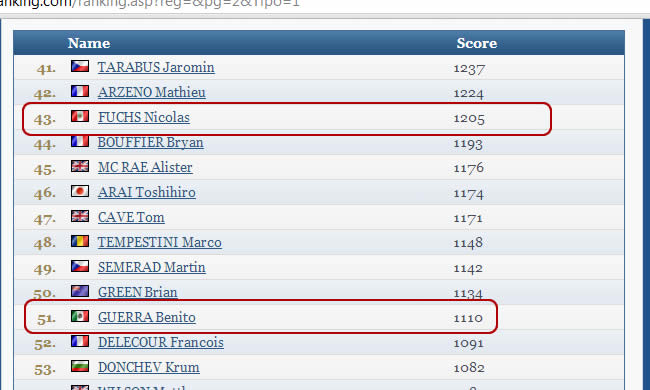This screenshot has width=650, height=390.
Task: Click Romanian flag beside TEMPESTINI Marco
Action: tap(80, 241)
